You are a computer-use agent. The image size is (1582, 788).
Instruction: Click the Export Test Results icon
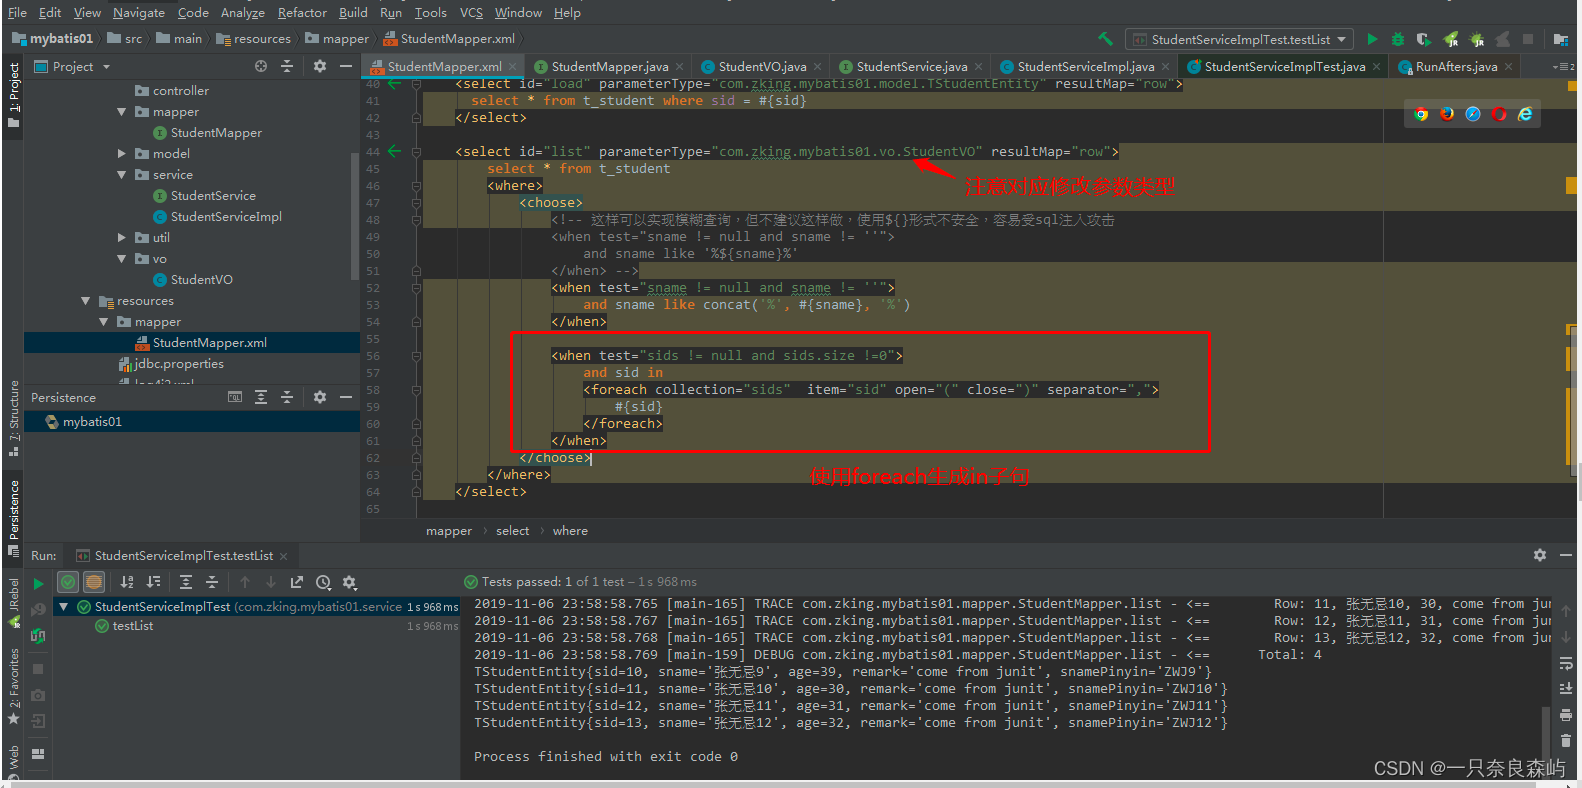[x=297, y=582]
